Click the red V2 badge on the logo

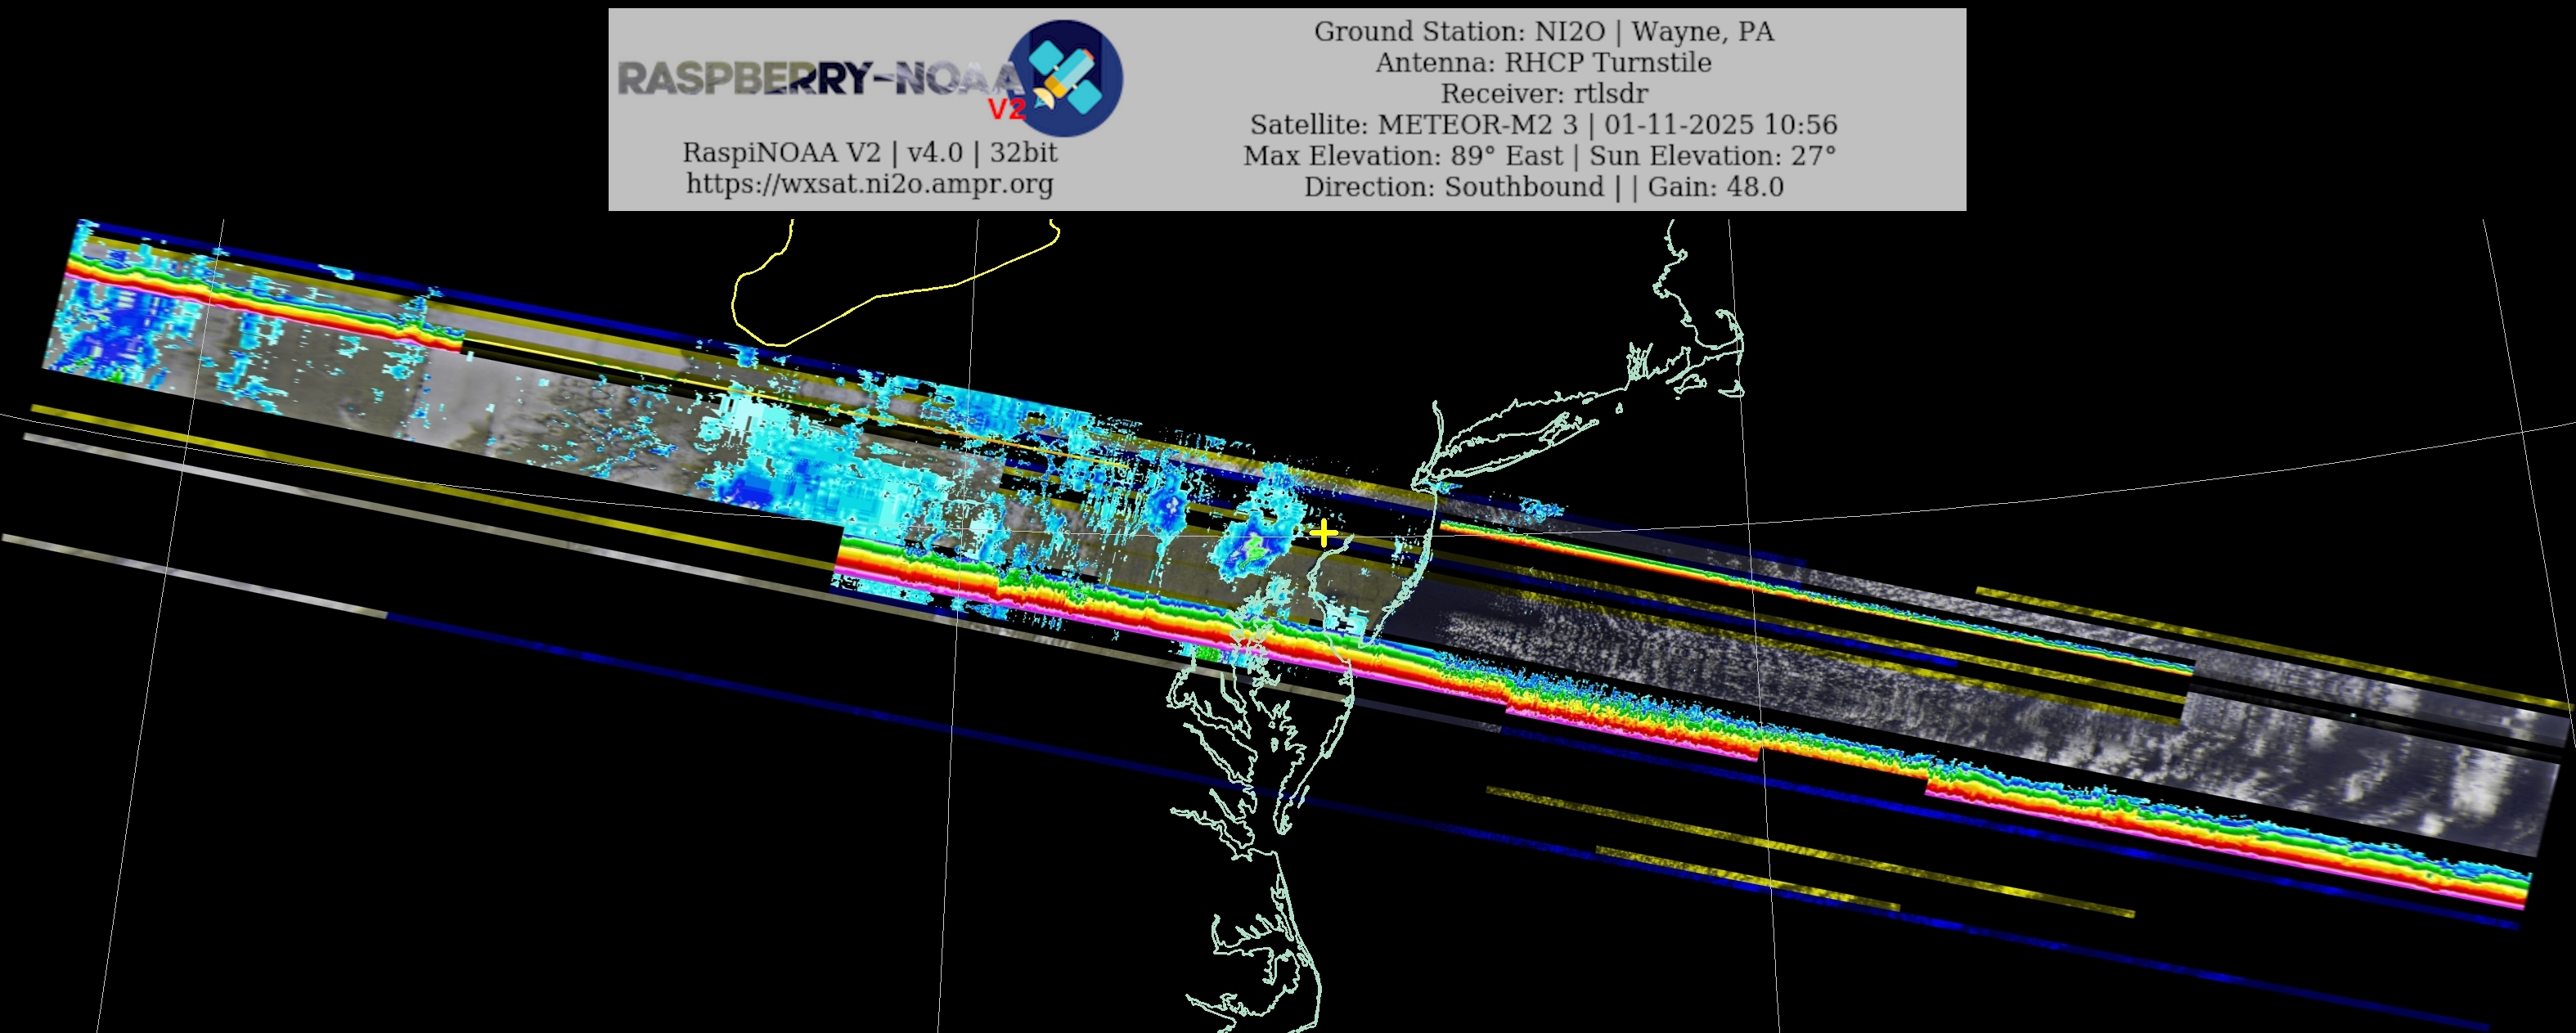pyautogui.click(x=1006, y=108)
